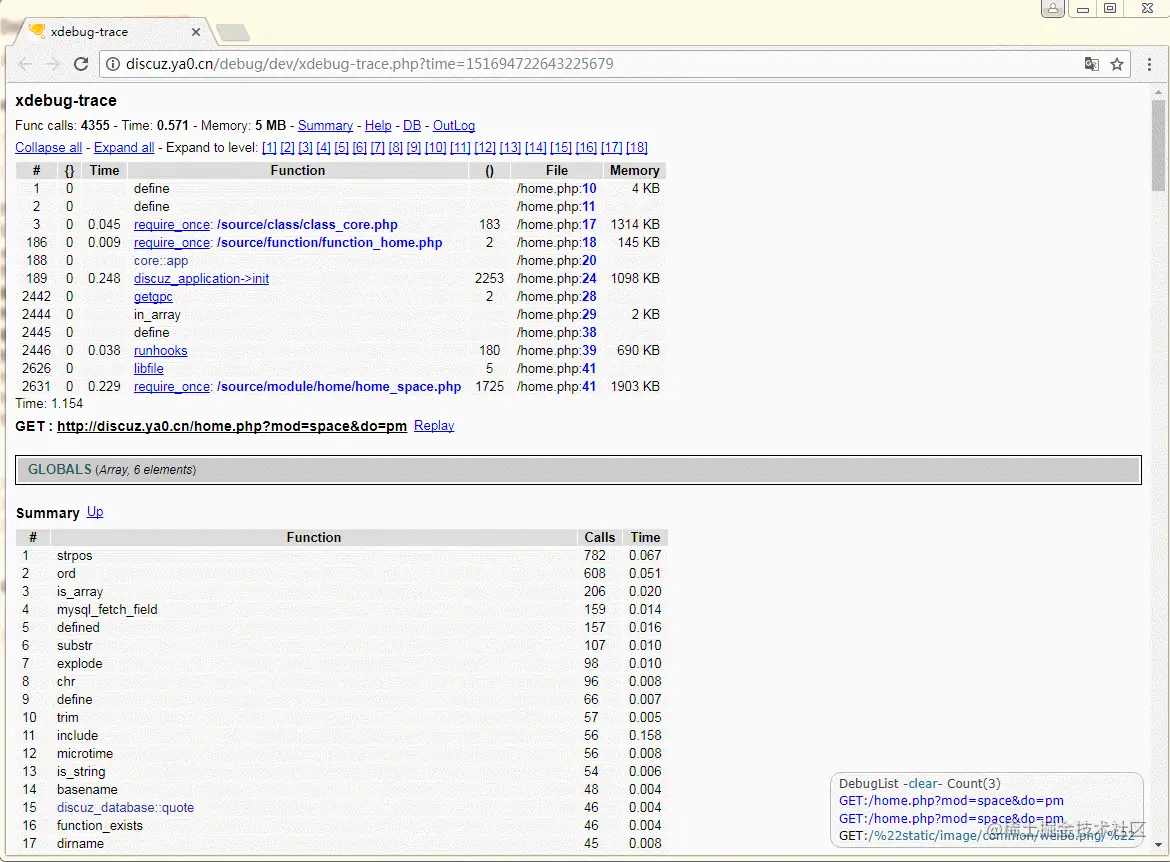Close the xdebug-trace tab
This screenshot has width=1170, height=862.
coord(195,32)
